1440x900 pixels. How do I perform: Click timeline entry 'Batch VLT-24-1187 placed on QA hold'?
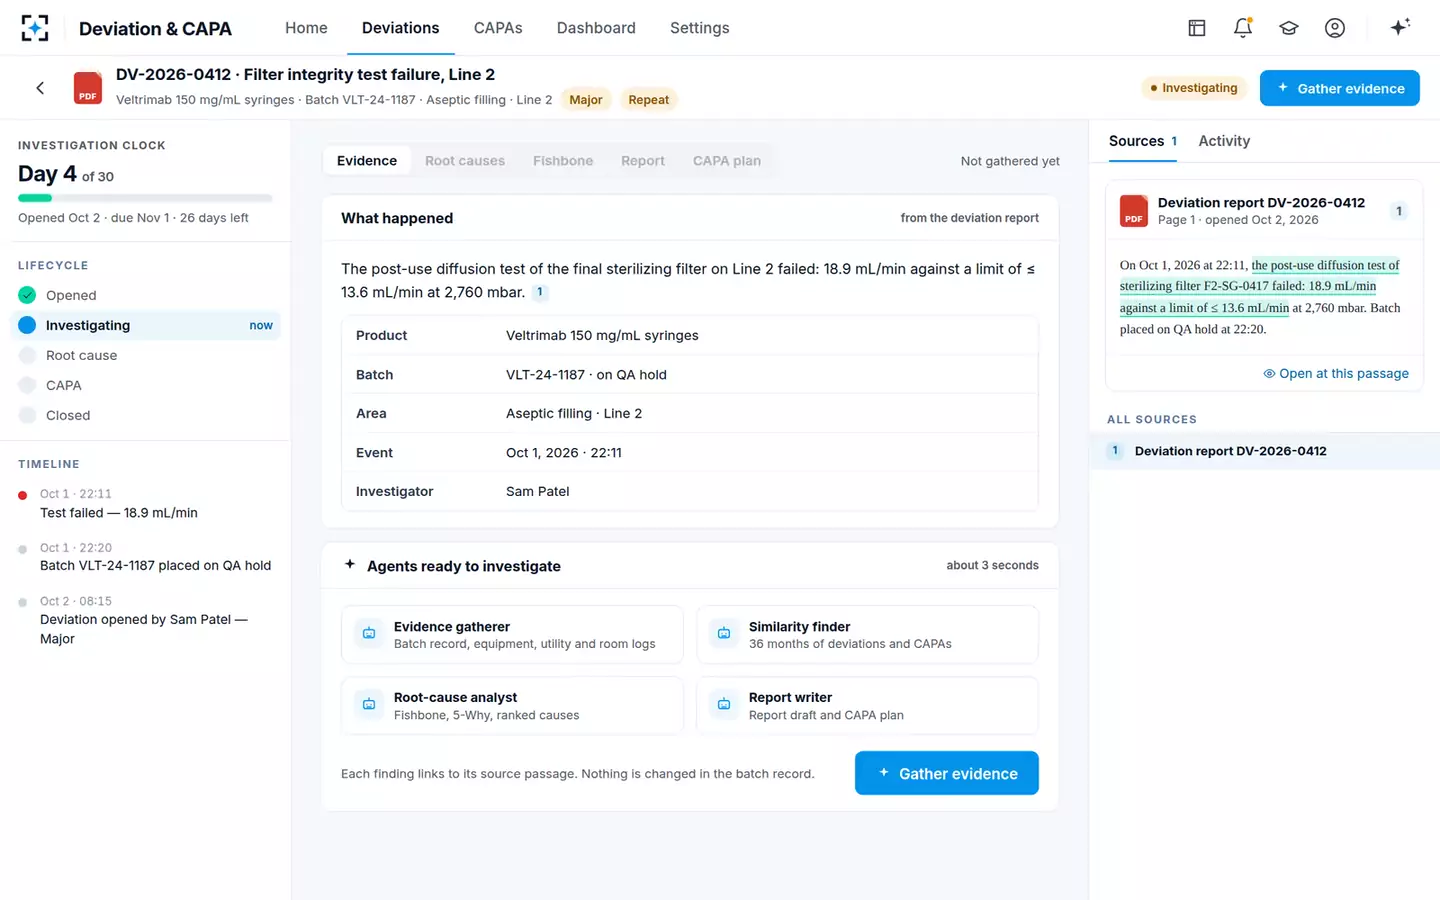click(156, 566)
